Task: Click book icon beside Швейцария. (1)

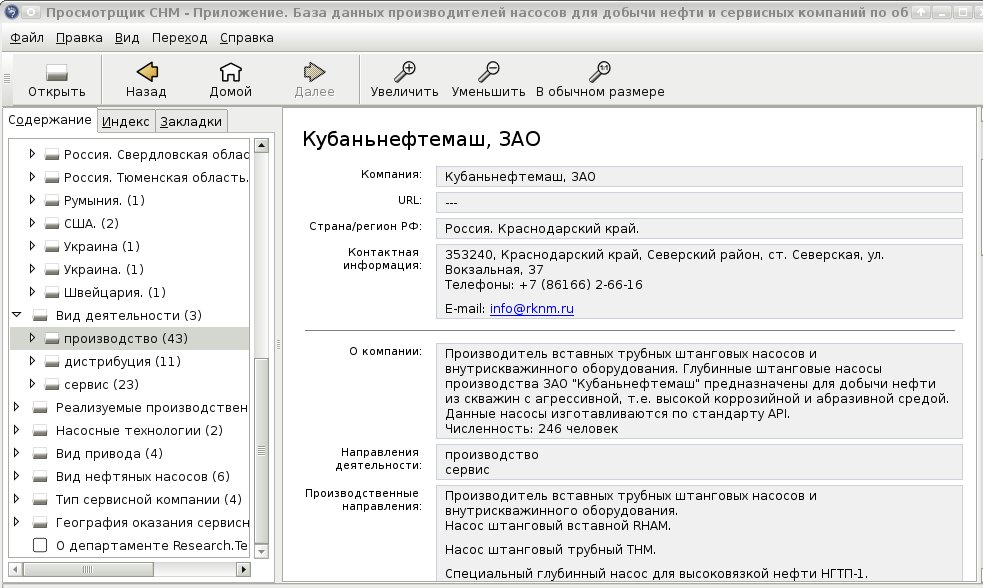Action: pyautogui.click(x=52, y=293)
